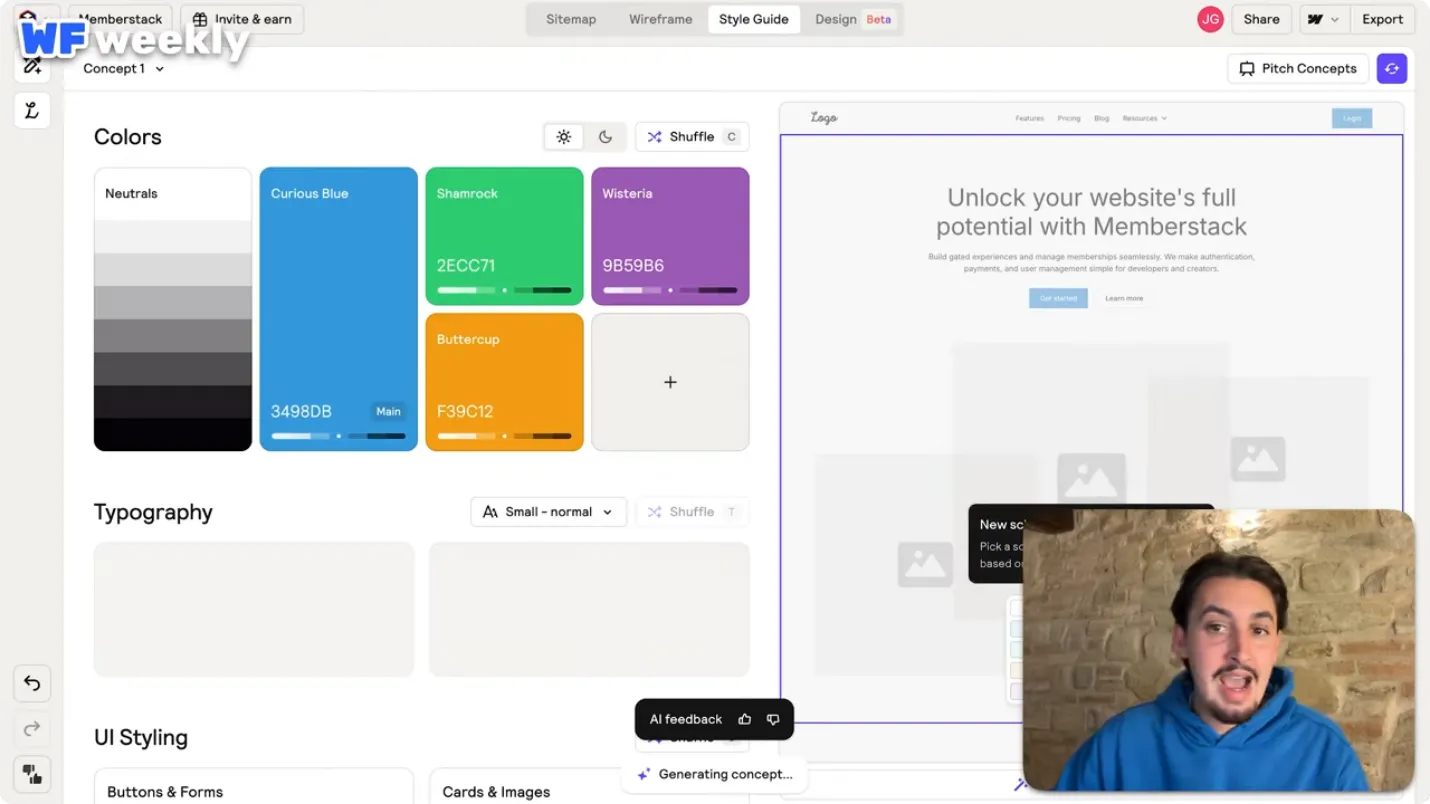Image resolution: width=1430 pixels, height=804 pixels.
Task: Click the typography Shuffle button
Action: (x=692, y=512)
